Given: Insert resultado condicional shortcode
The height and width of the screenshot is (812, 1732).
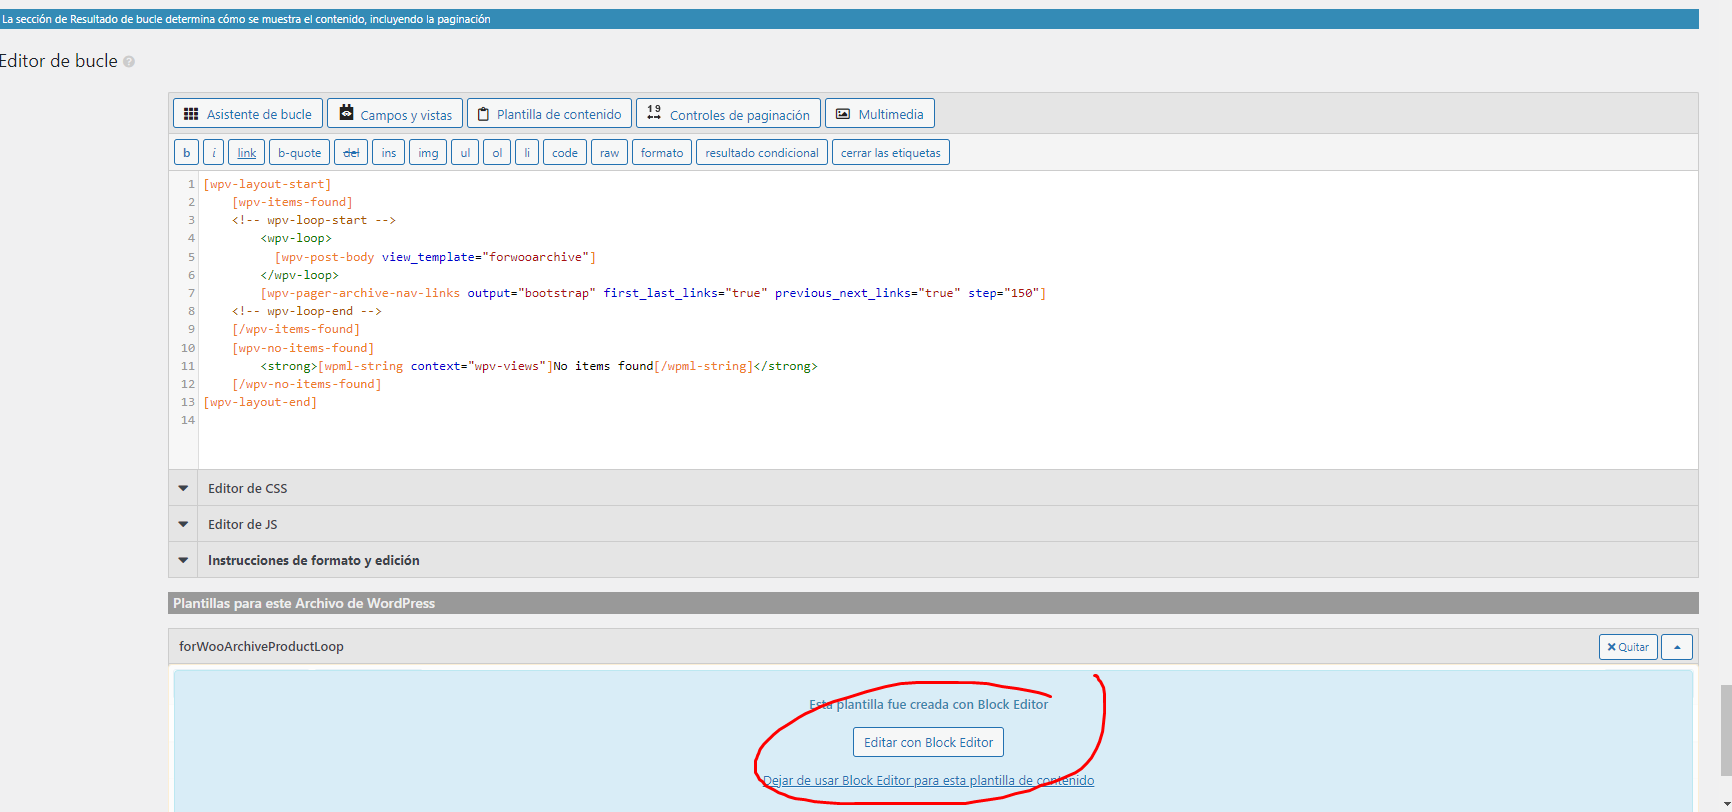Looking at the screenshot, I should pos(762,152).
